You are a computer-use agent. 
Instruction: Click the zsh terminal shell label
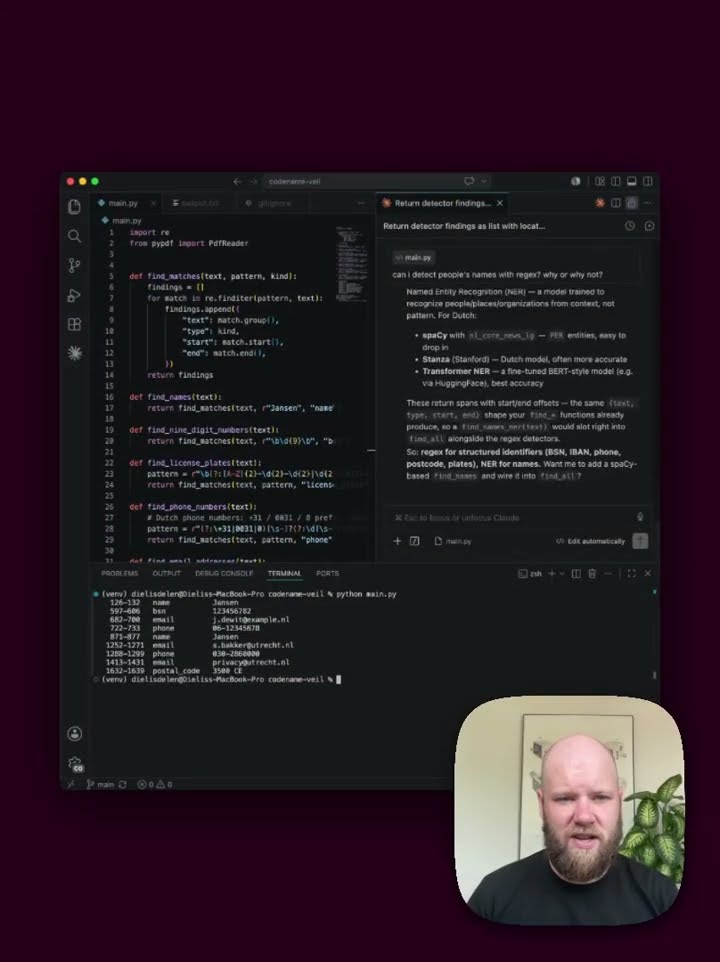[x=530, y=574]
